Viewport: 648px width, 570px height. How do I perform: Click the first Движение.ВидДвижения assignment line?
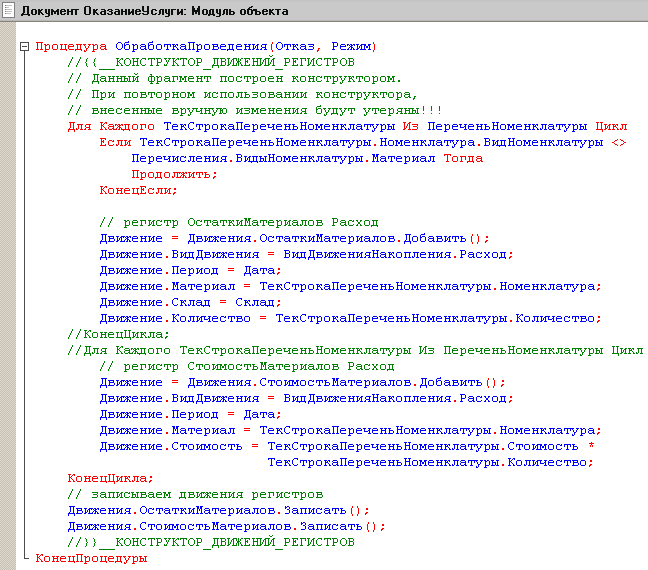coord(307,255)
